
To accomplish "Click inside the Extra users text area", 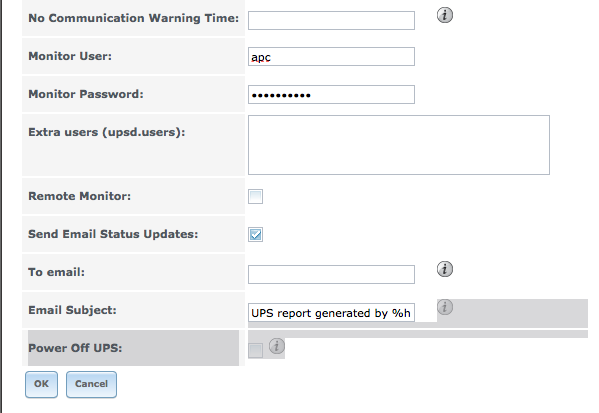I will pos(399,145).
